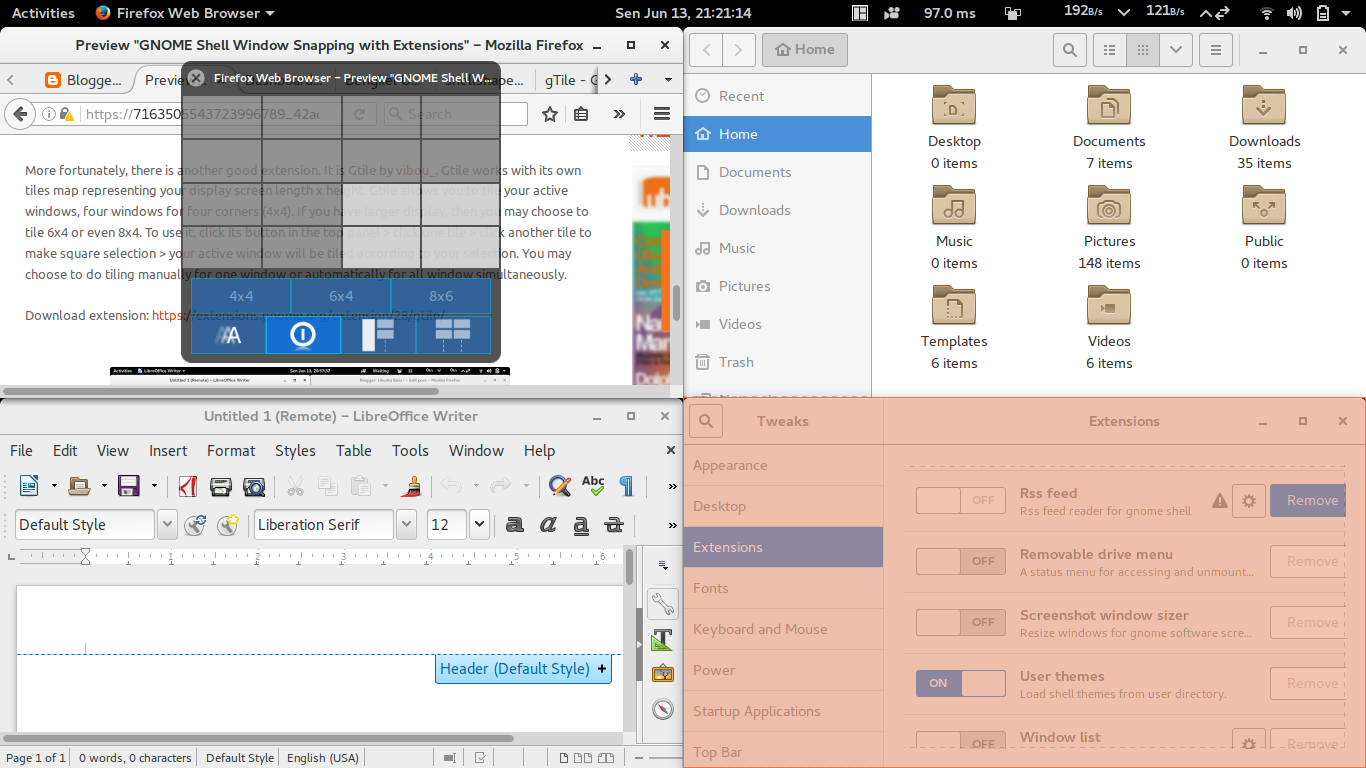The image size is (1366, 768).
Task: Toggle the User themes switch off
Action: [961, 683]
